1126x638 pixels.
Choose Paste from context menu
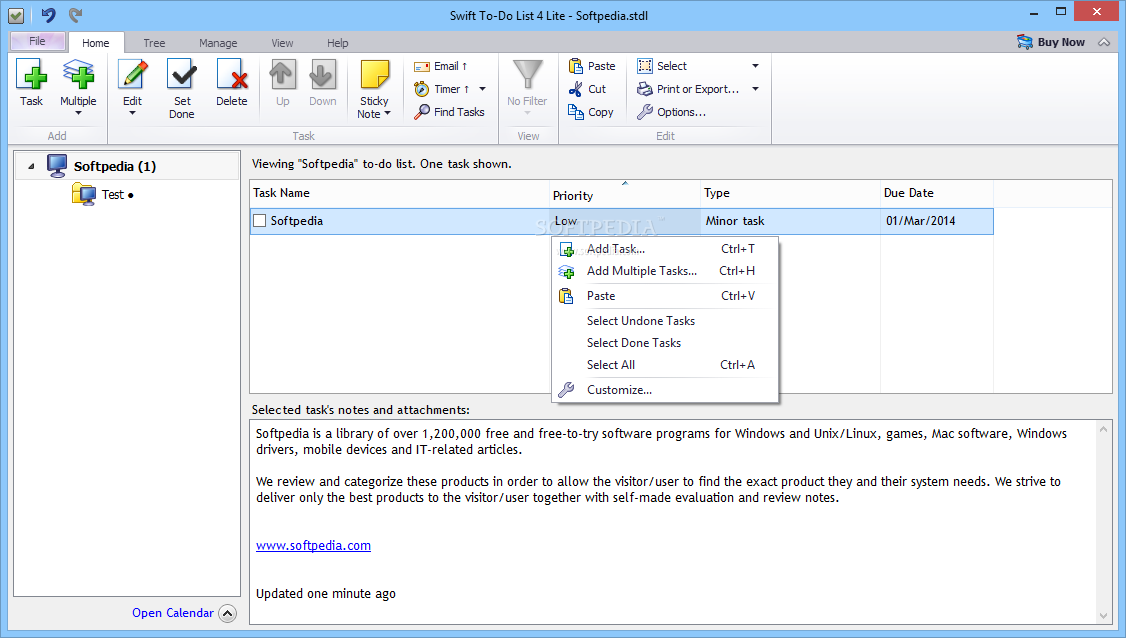click(x=665, y=296)
